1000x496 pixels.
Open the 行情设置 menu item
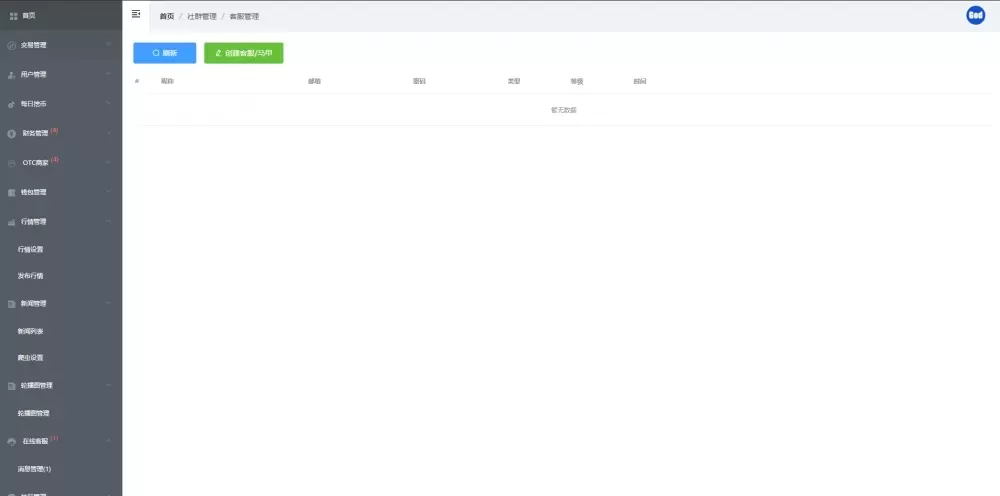pos(31,249)
